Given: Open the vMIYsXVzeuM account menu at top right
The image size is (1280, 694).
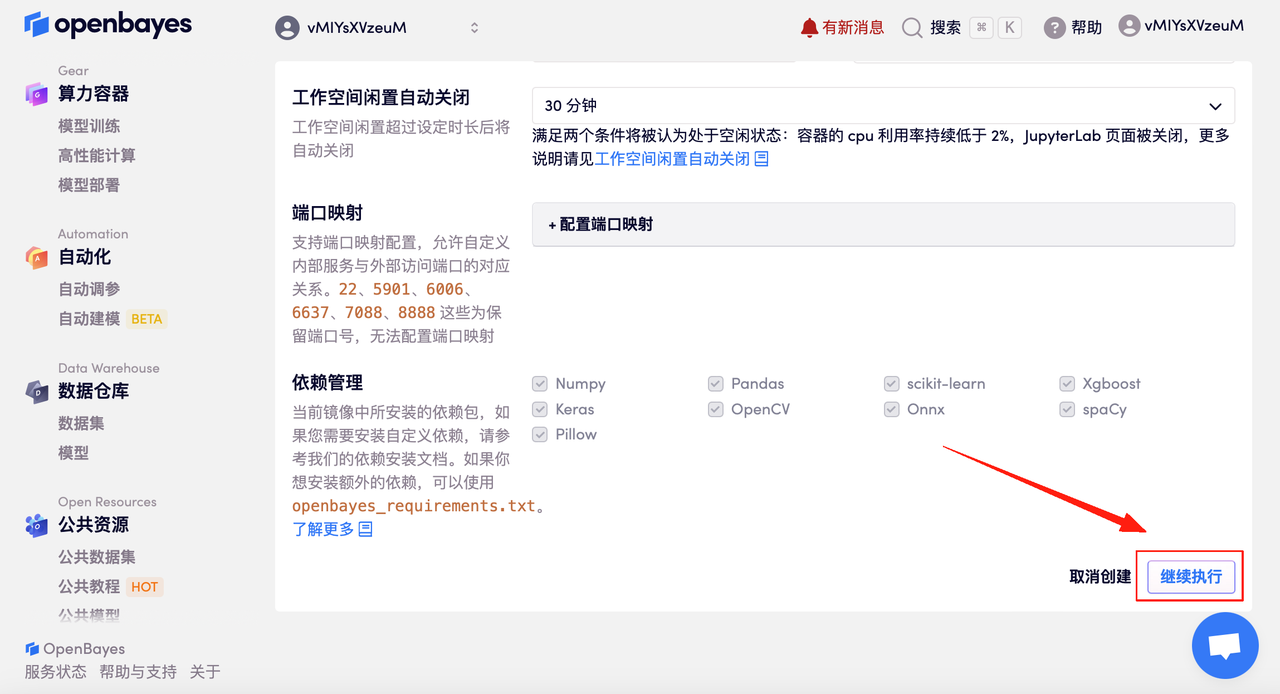Looking at the screenshot, I should point(1194,26).
